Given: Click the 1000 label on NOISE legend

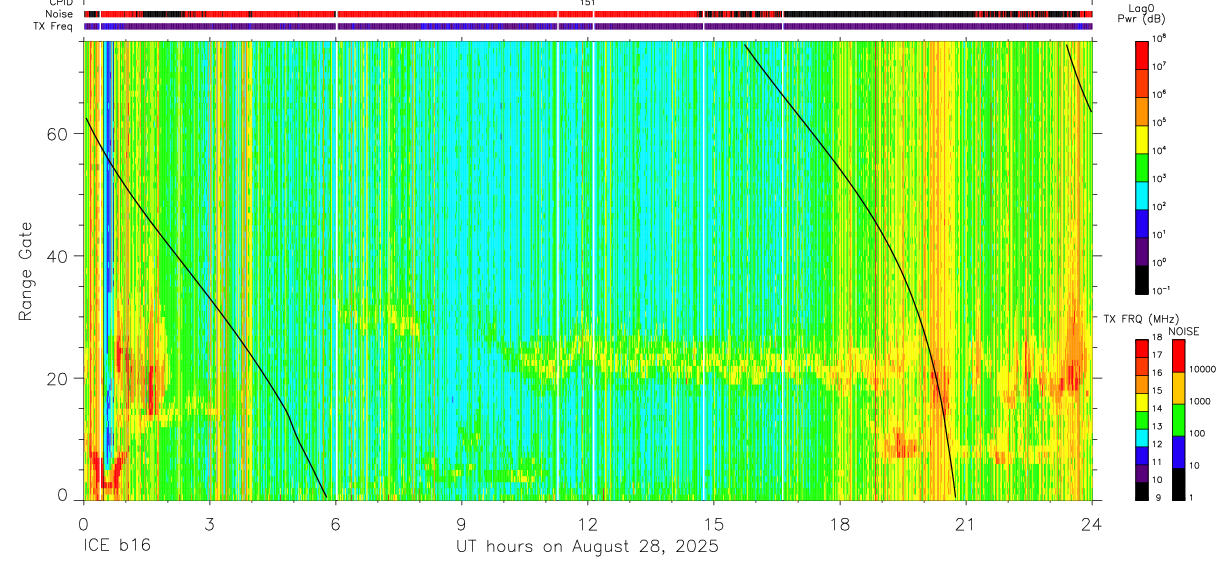Looking at the screenshot, I should (1200, 402).
